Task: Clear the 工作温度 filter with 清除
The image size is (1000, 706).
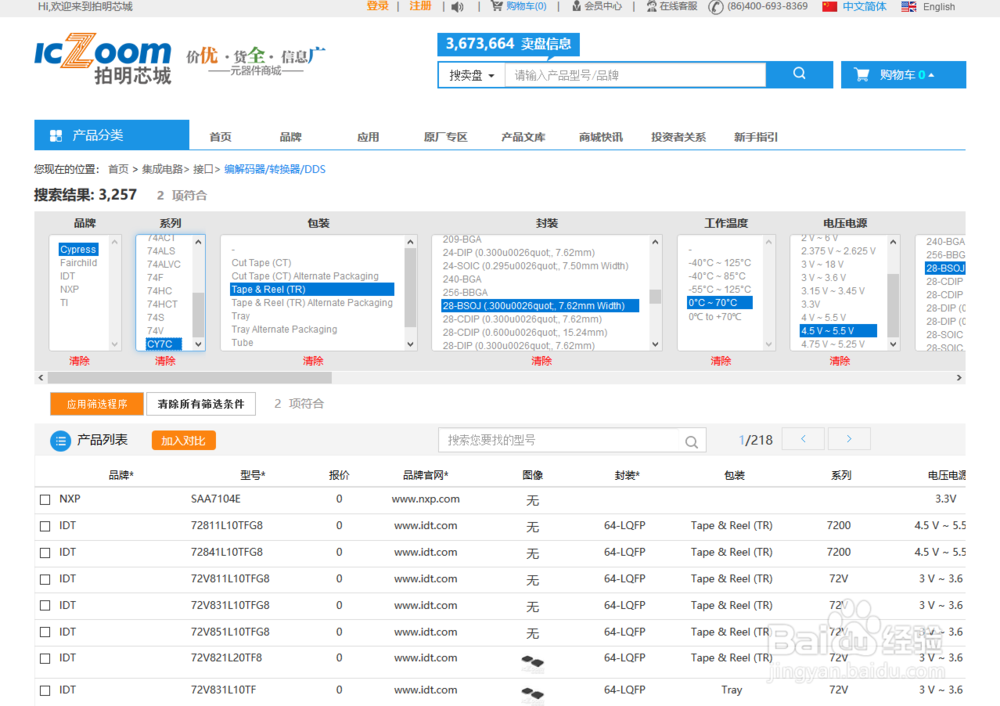Action: 721,361
